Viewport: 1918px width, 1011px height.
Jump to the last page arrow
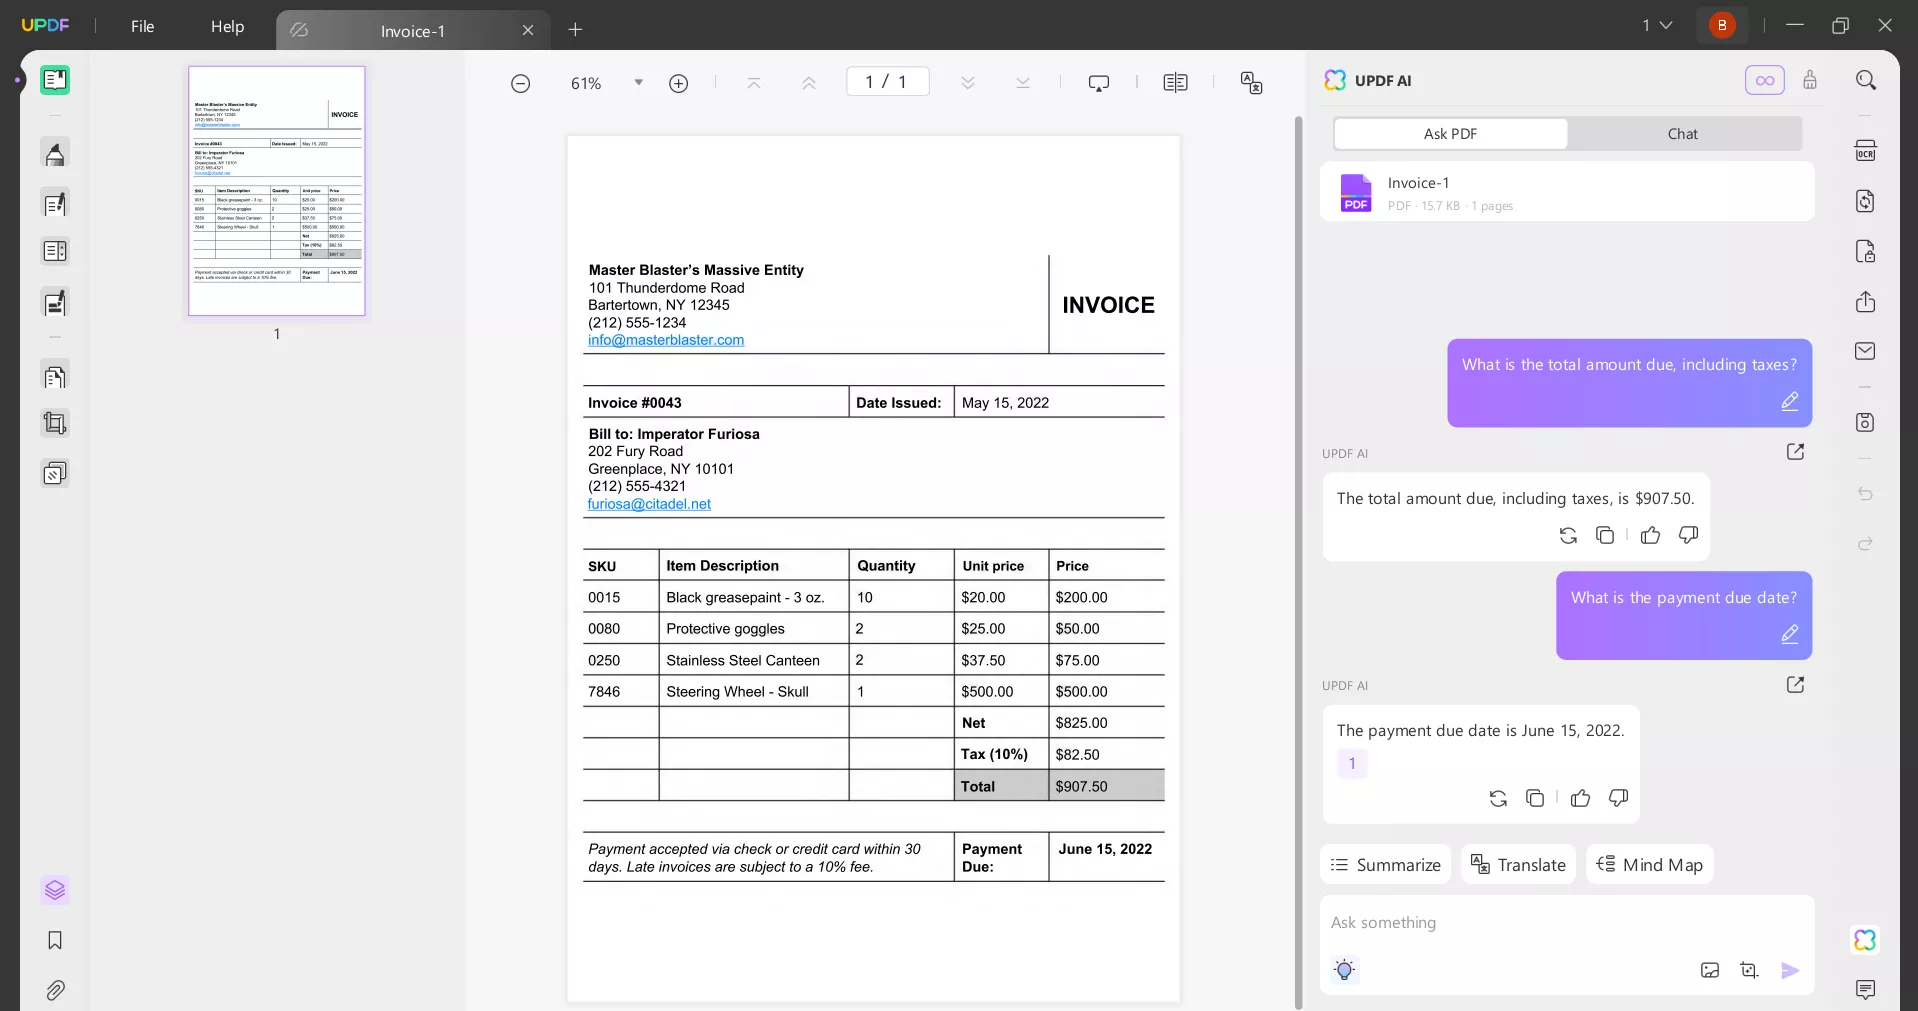click(x=1022, y=83)
